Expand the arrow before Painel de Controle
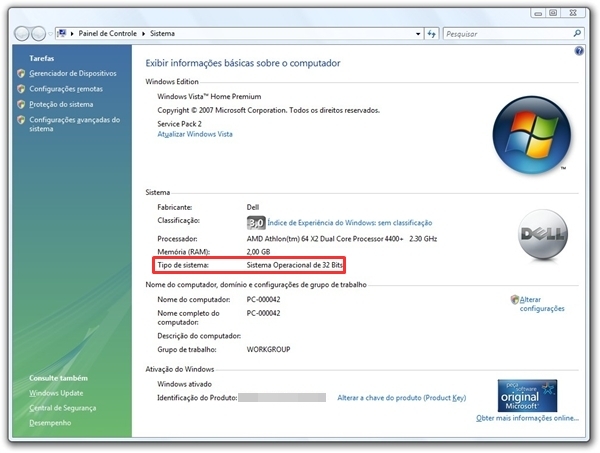Viewport: 600px width, 453px height. [72, 34]
